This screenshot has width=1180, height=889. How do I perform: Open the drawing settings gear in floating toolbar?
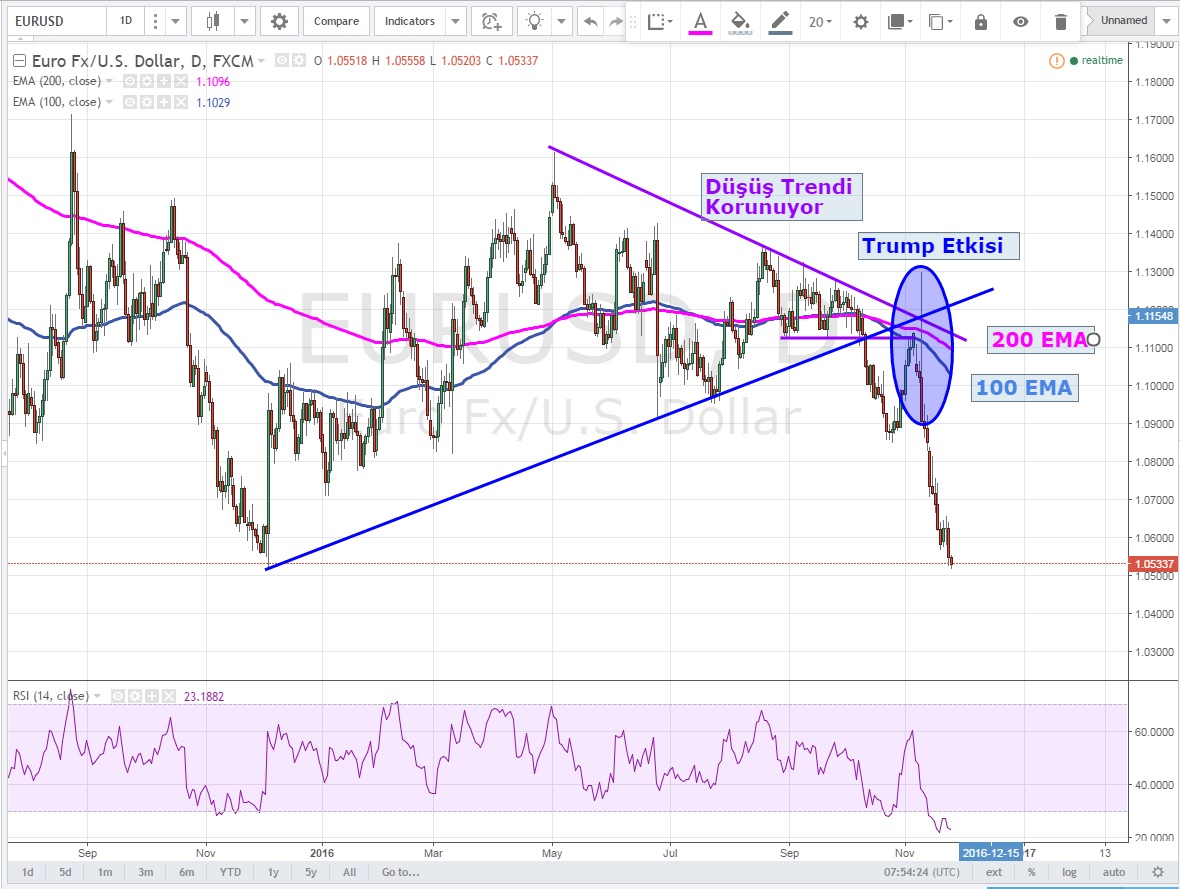click(x=860, y=21)
